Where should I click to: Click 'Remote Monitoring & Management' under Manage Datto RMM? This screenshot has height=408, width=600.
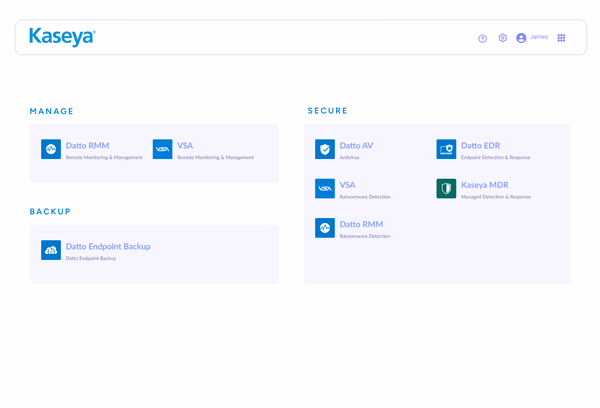point(104,157)
